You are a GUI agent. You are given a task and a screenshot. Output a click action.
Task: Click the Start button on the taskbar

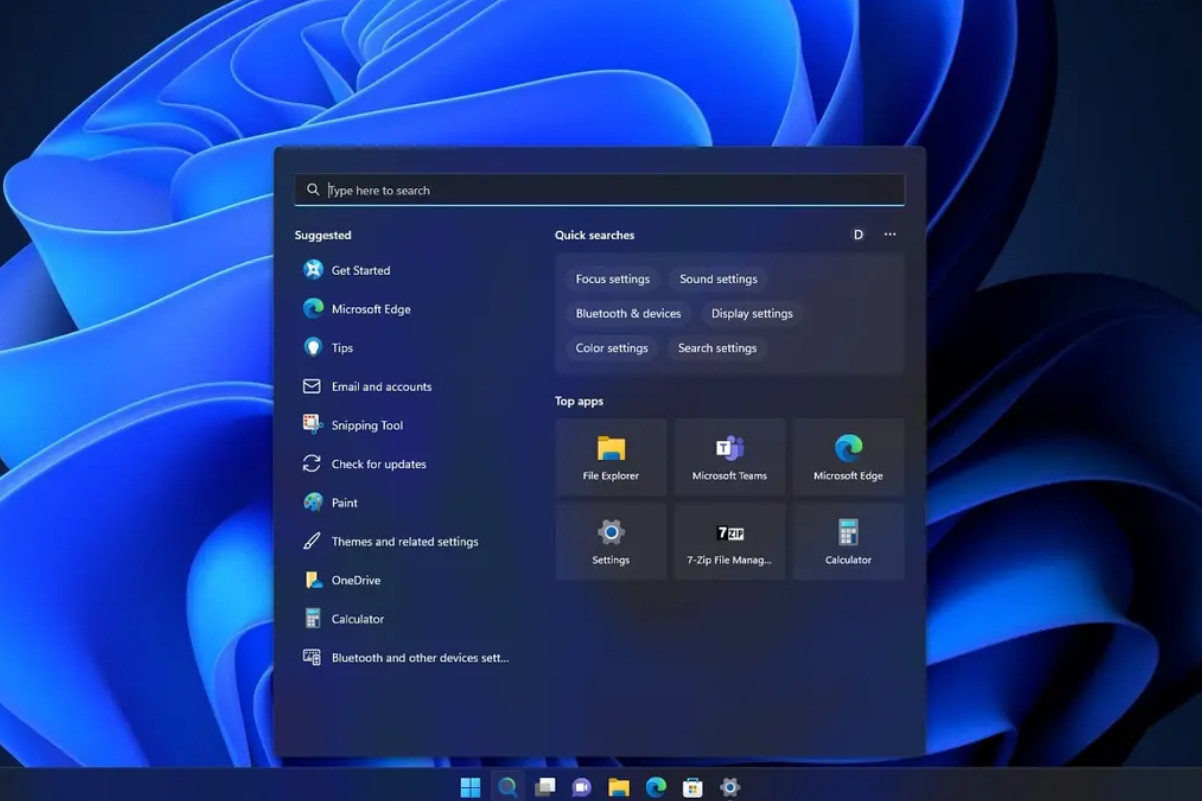pyautogui.click(x=470, y=787)
